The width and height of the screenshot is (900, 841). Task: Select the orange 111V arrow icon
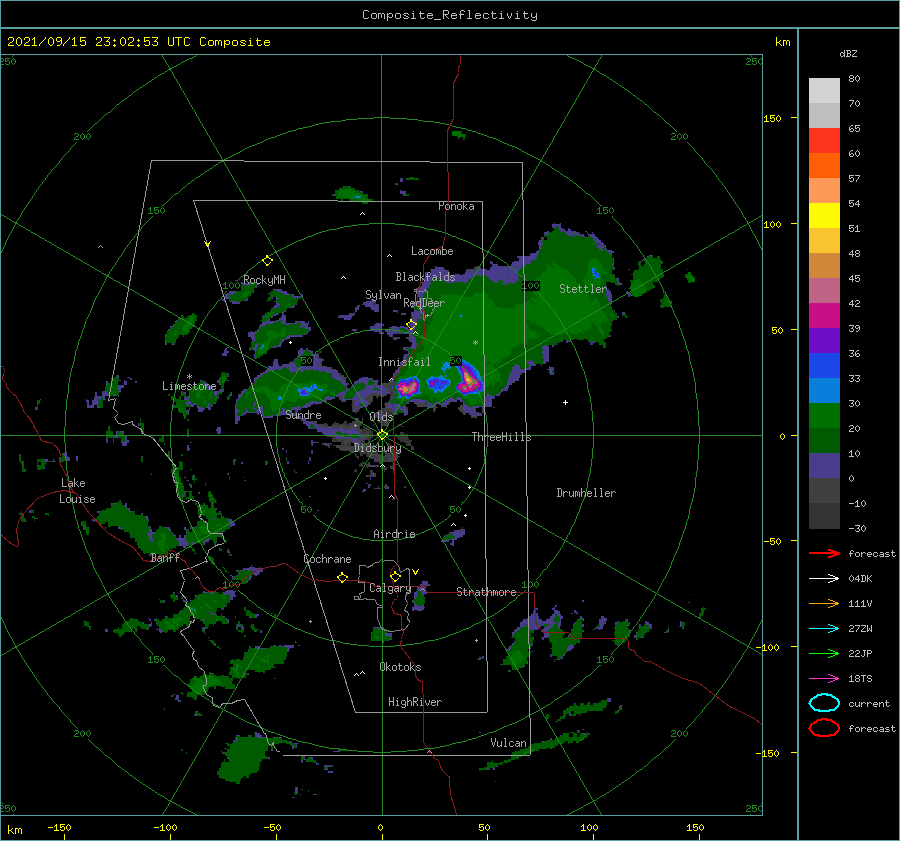point(824,603)
